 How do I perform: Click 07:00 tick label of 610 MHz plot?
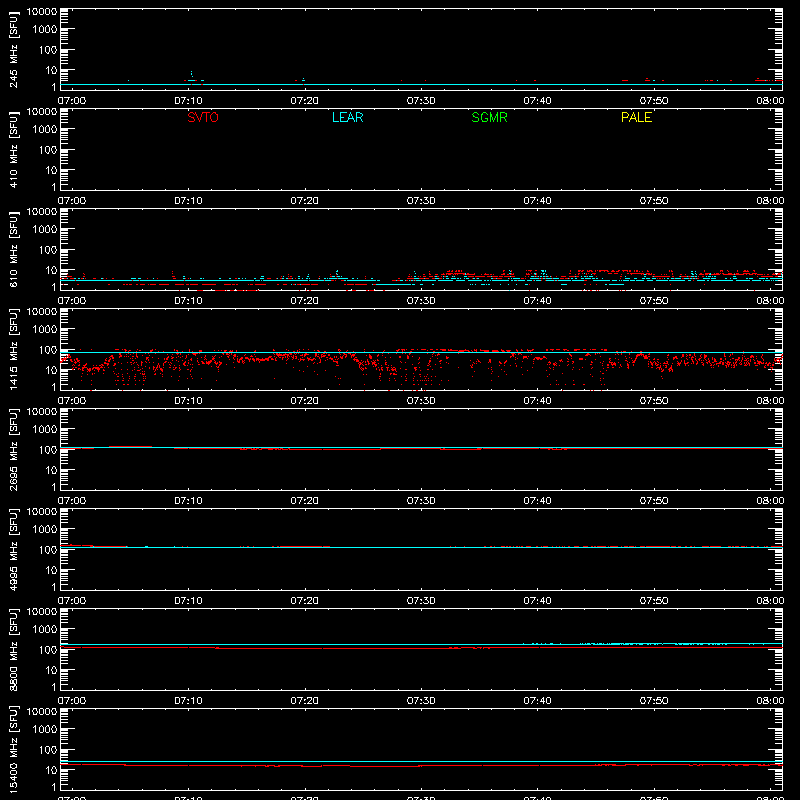pos(72,301)
